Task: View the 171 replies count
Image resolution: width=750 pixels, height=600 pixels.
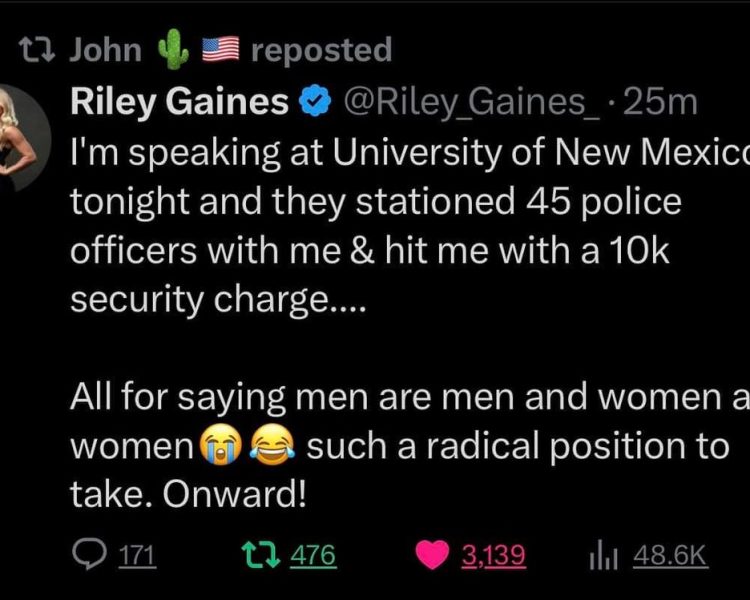Action: point(135,556)
